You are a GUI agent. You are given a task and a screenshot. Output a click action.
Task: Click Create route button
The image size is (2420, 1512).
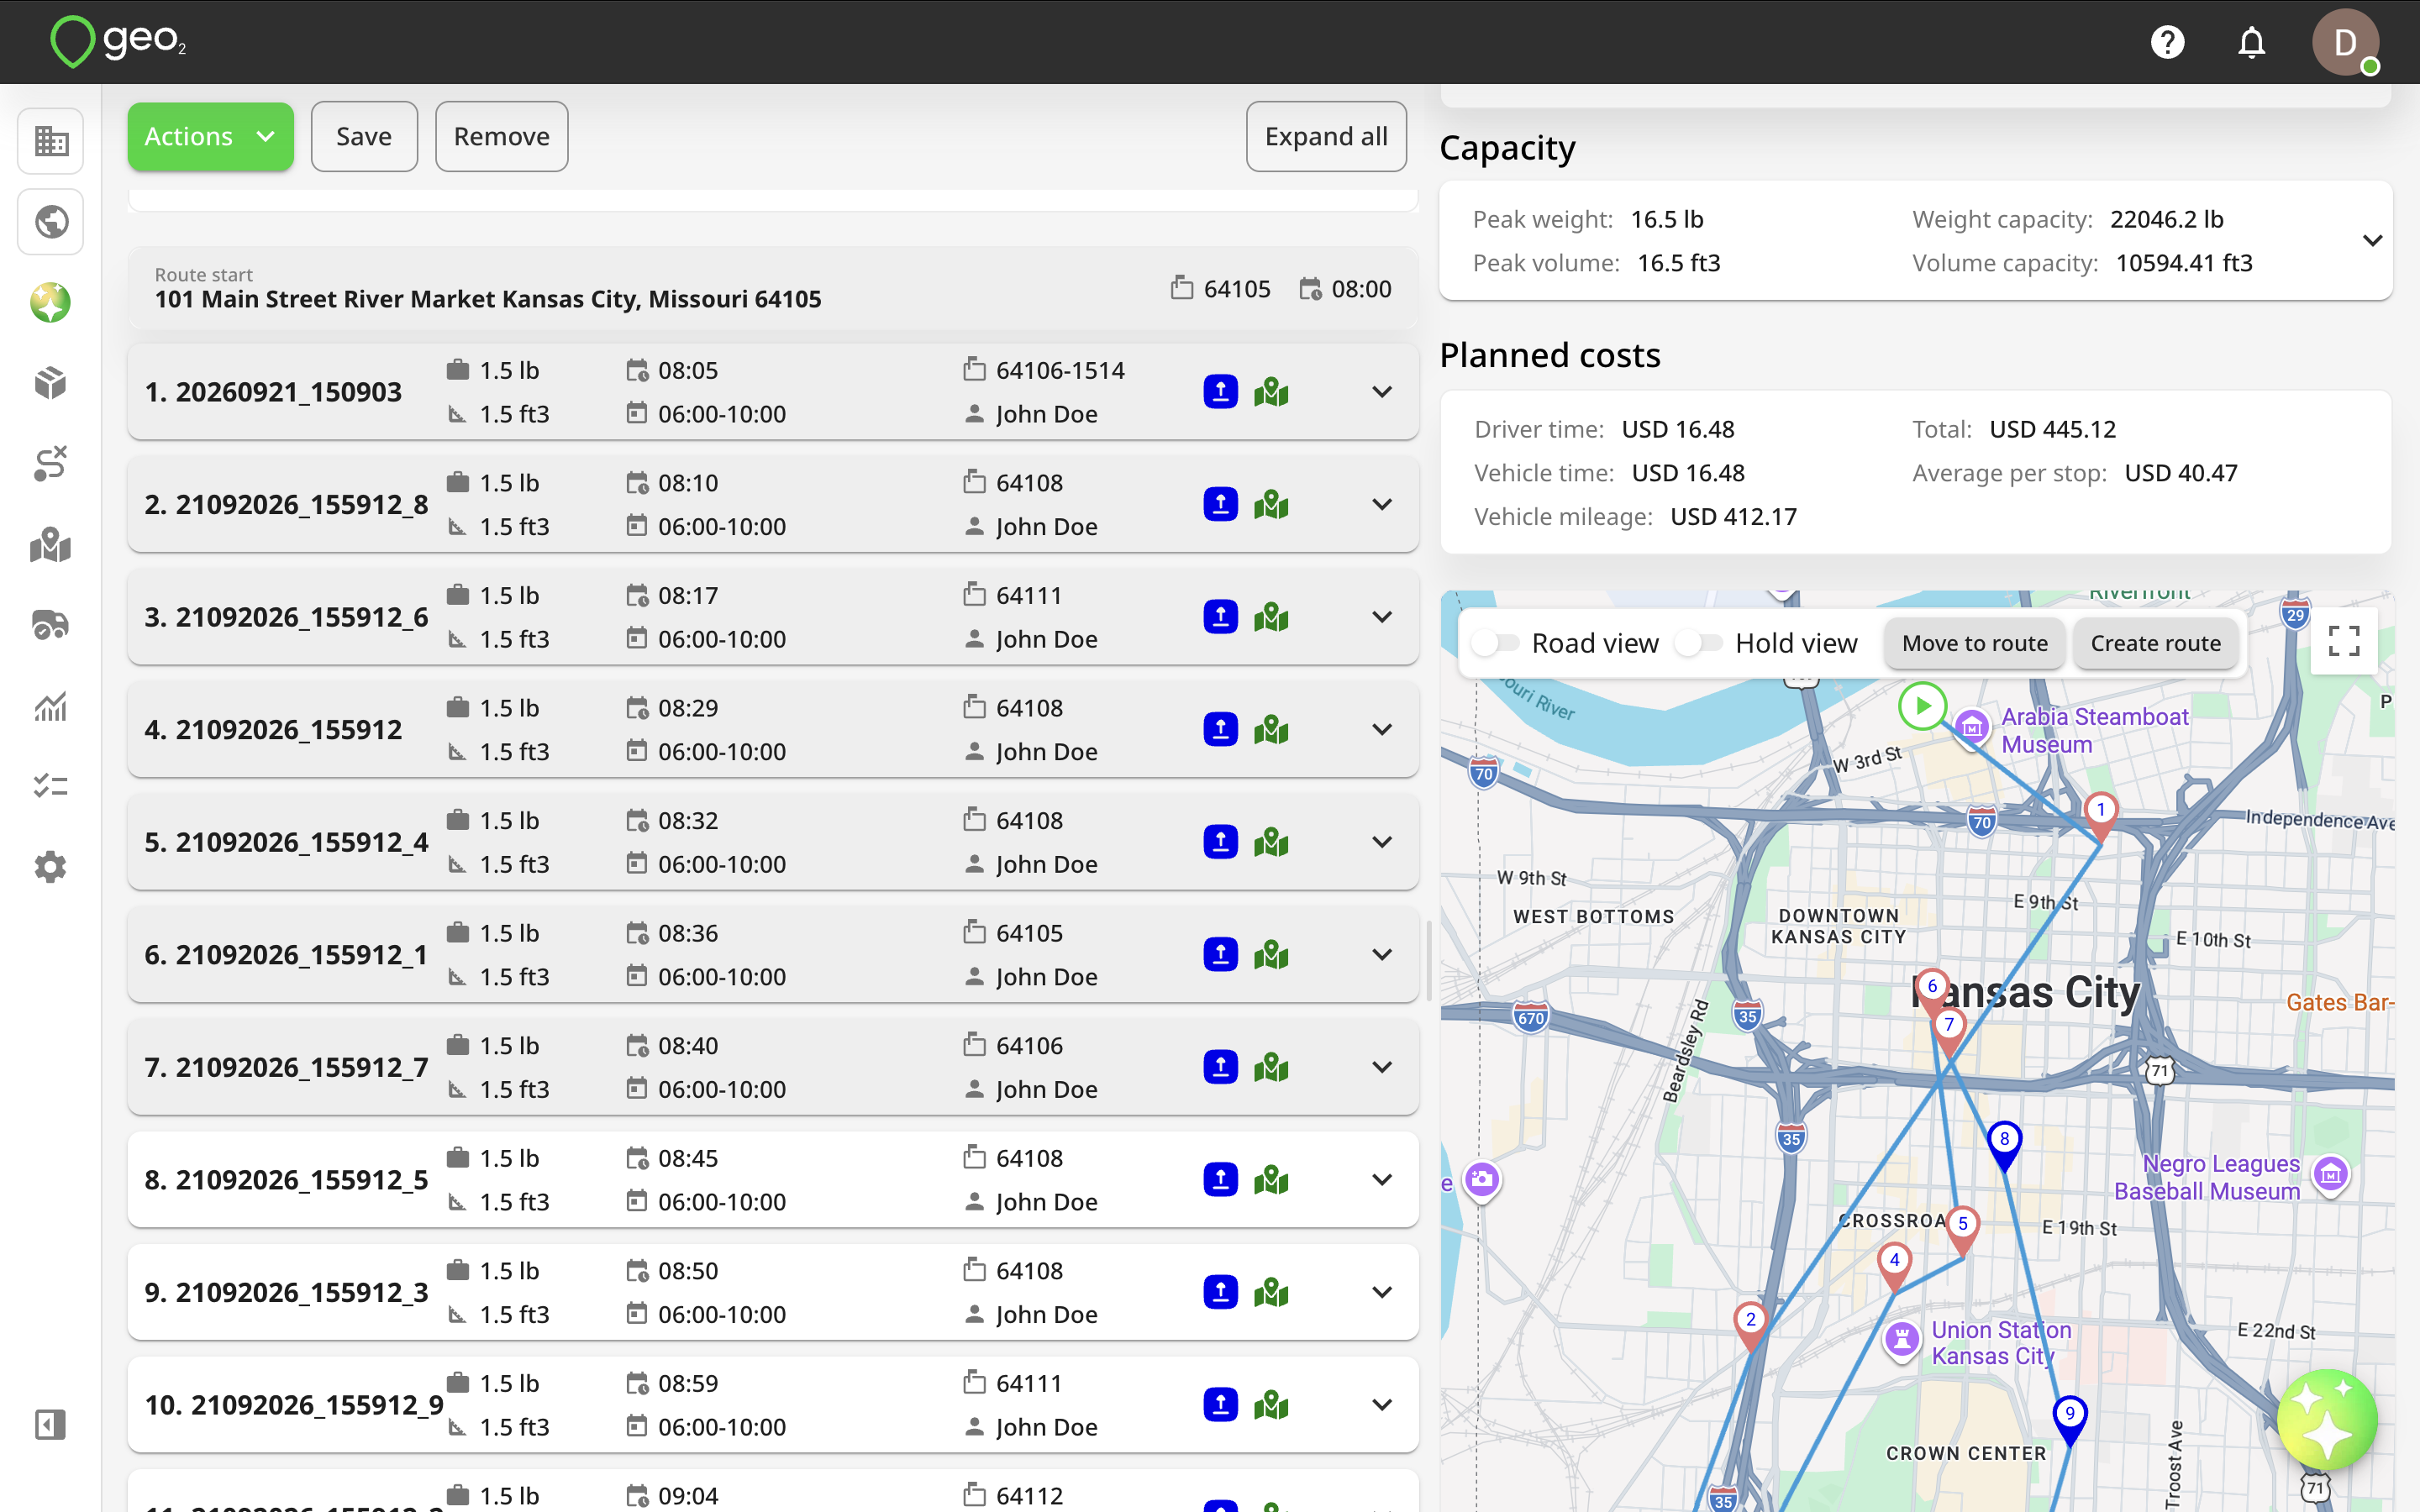tap(2155, 643)
